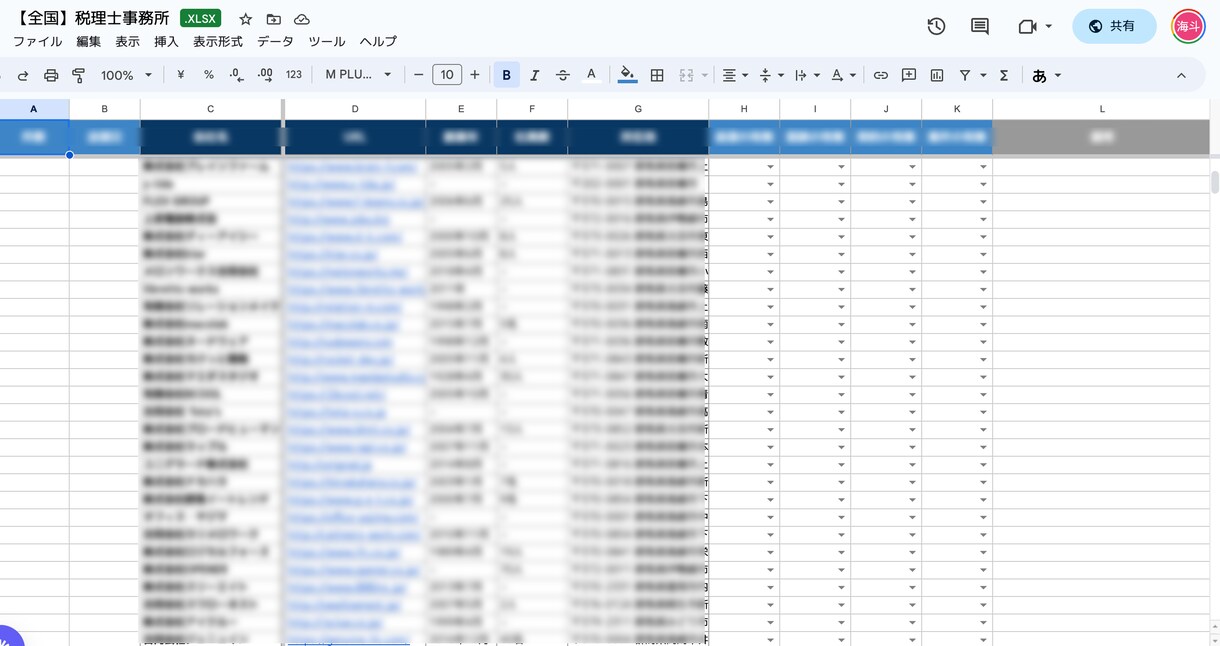Open the 編集 menu
Image resolution: width=1220 pixels, height=646 pixels.
point(89,42)
